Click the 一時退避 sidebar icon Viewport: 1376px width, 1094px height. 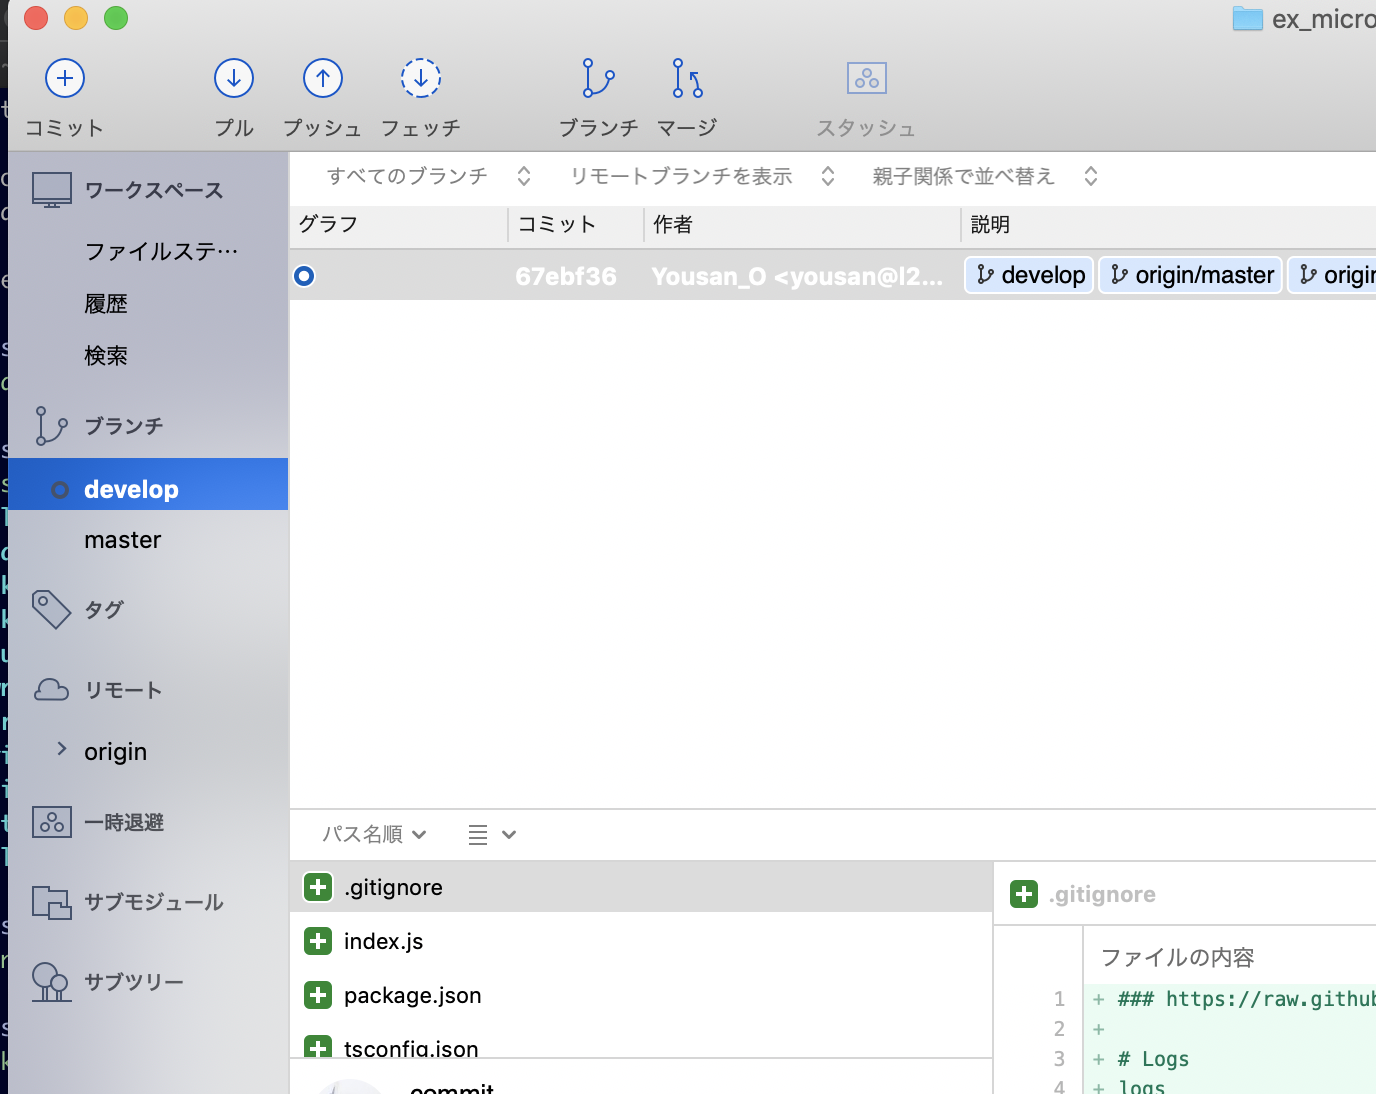click(50, 822)
